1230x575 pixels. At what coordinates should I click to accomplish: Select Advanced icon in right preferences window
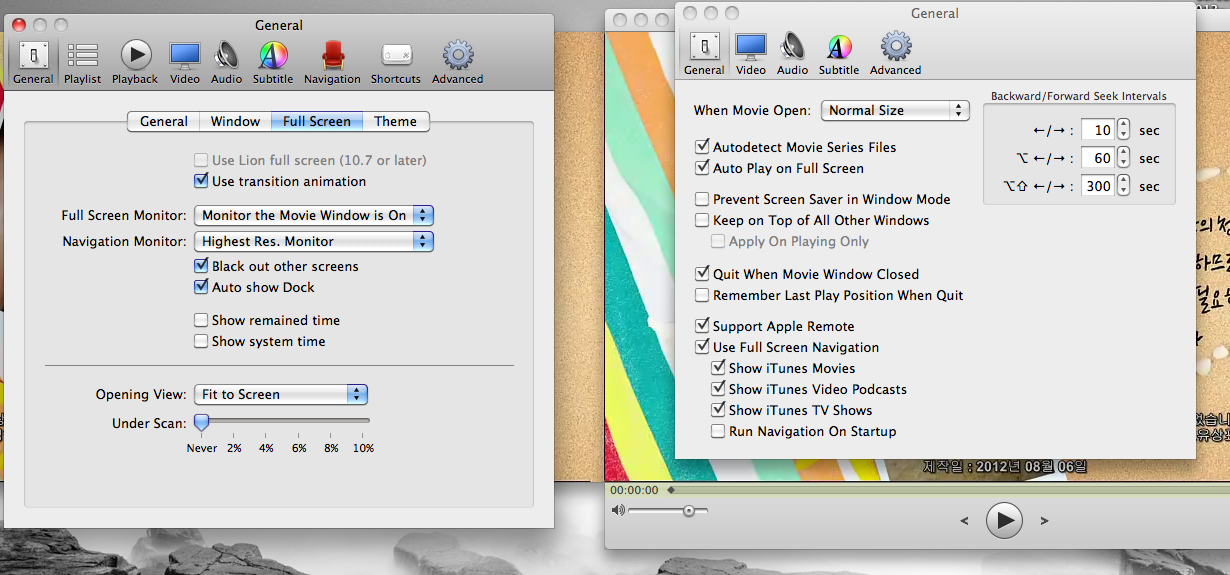click(x=895, y=53)
